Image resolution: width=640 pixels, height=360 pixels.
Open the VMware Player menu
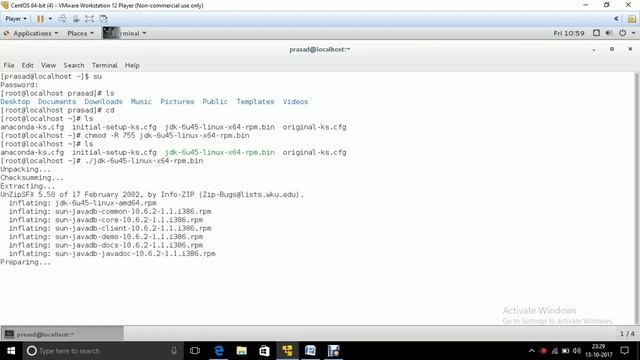[x=16, y=19]
